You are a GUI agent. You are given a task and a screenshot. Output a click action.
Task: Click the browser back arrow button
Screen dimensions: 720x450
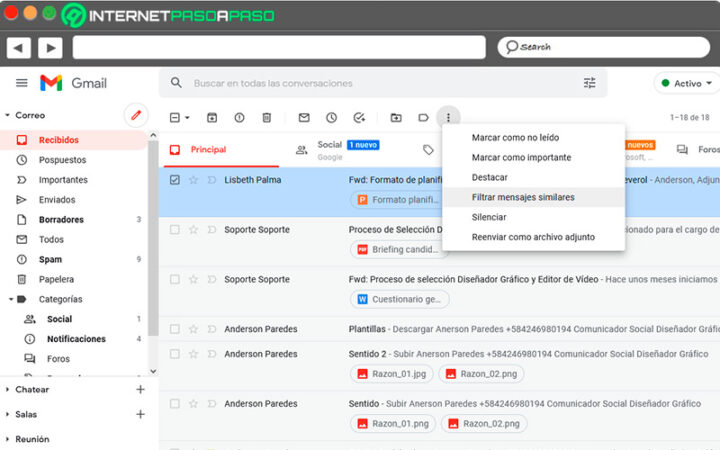pyautogui.click(x=19, y=48)
